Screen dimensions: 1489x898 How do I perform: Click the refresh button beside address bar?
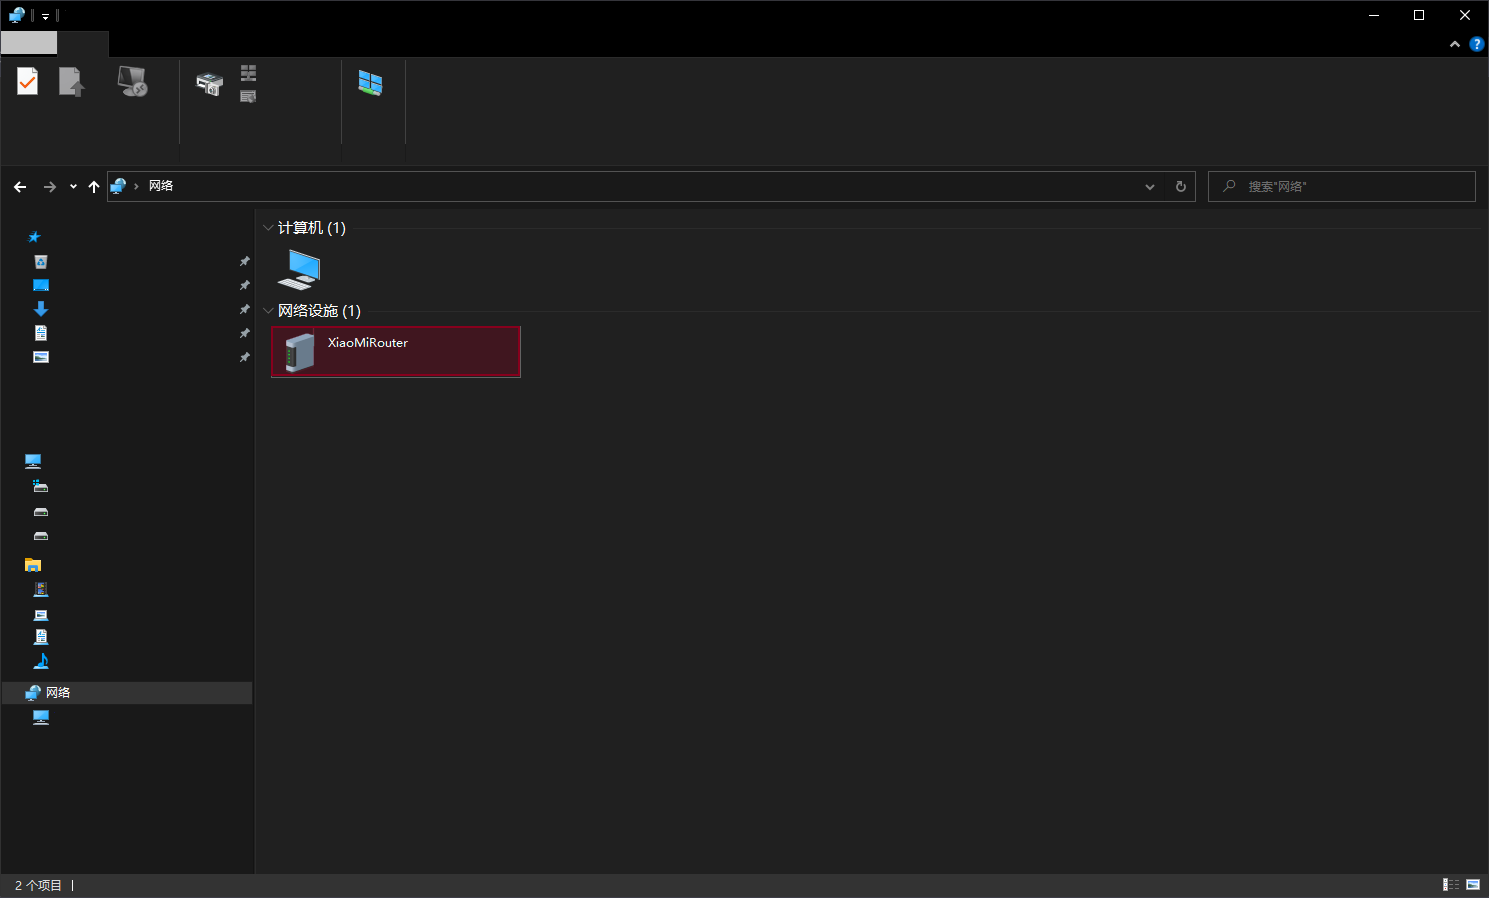point(1181,187)
